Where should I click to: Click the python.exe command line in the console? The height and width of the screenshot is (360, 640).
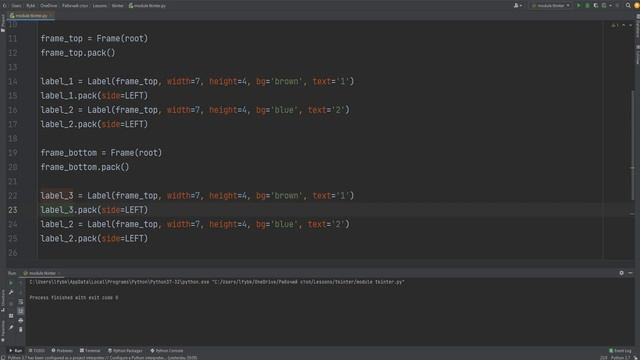pyautogui.click(x=217, y=282)
